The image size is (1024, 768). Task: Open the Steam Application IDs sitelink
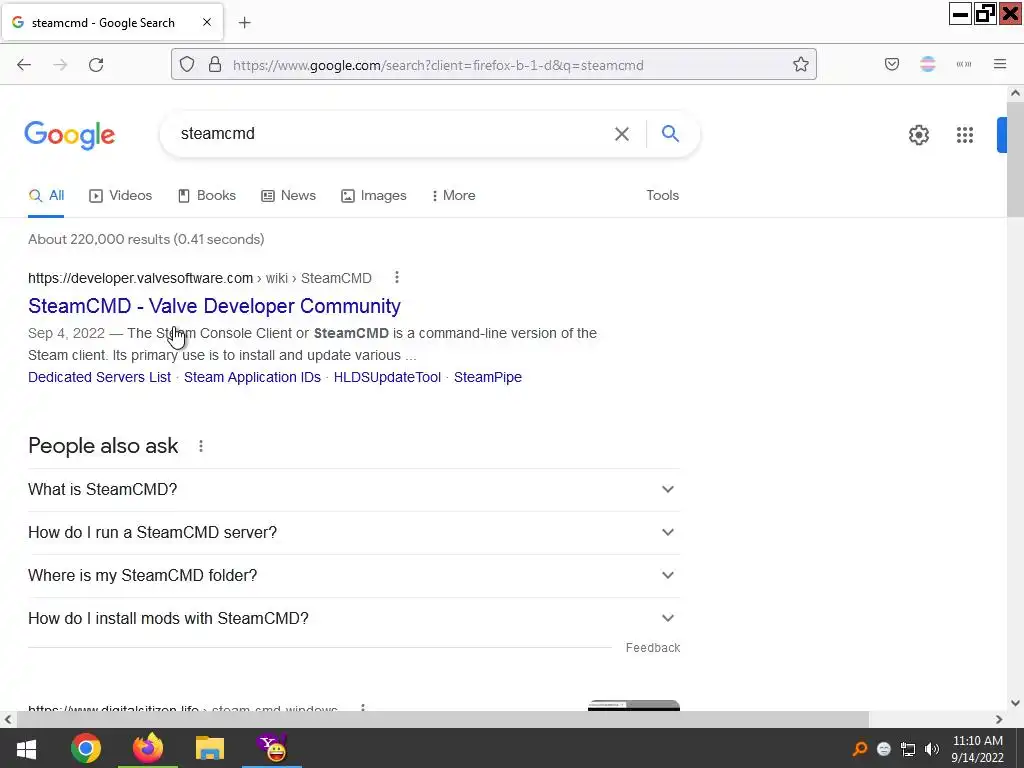coord(252,377)
